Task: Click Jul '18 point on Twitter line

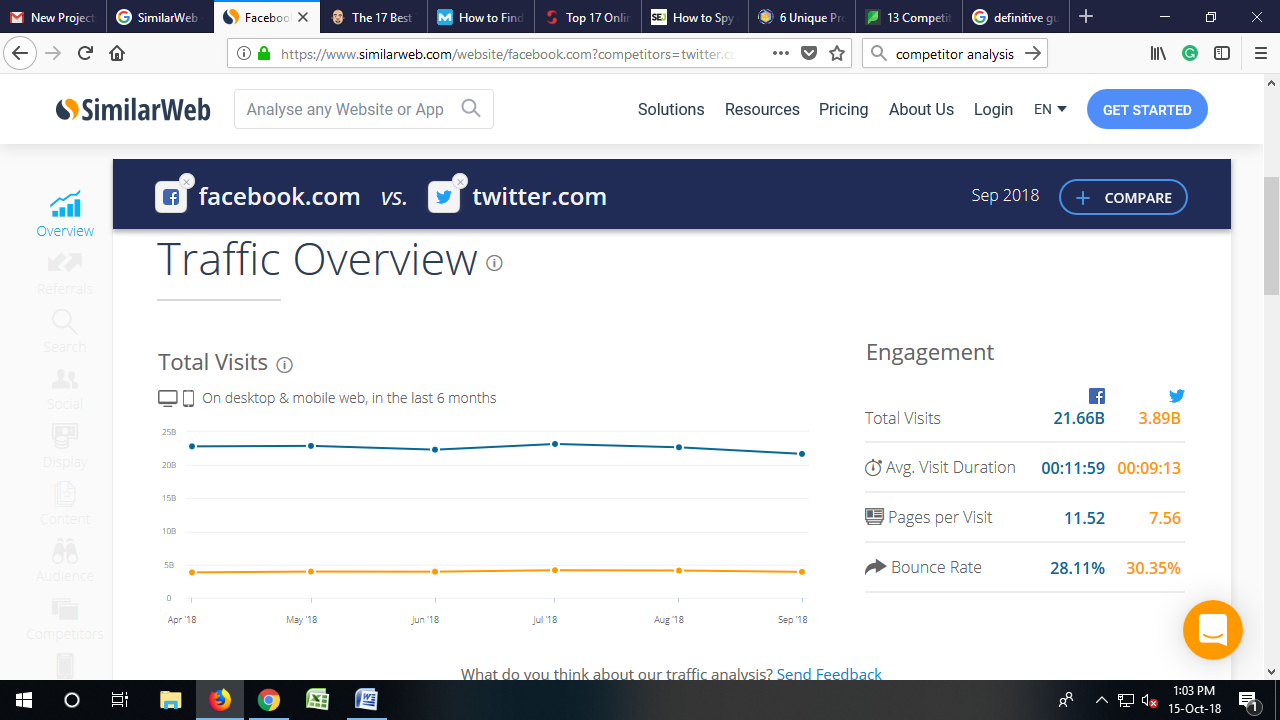Action: pos(555,570)
